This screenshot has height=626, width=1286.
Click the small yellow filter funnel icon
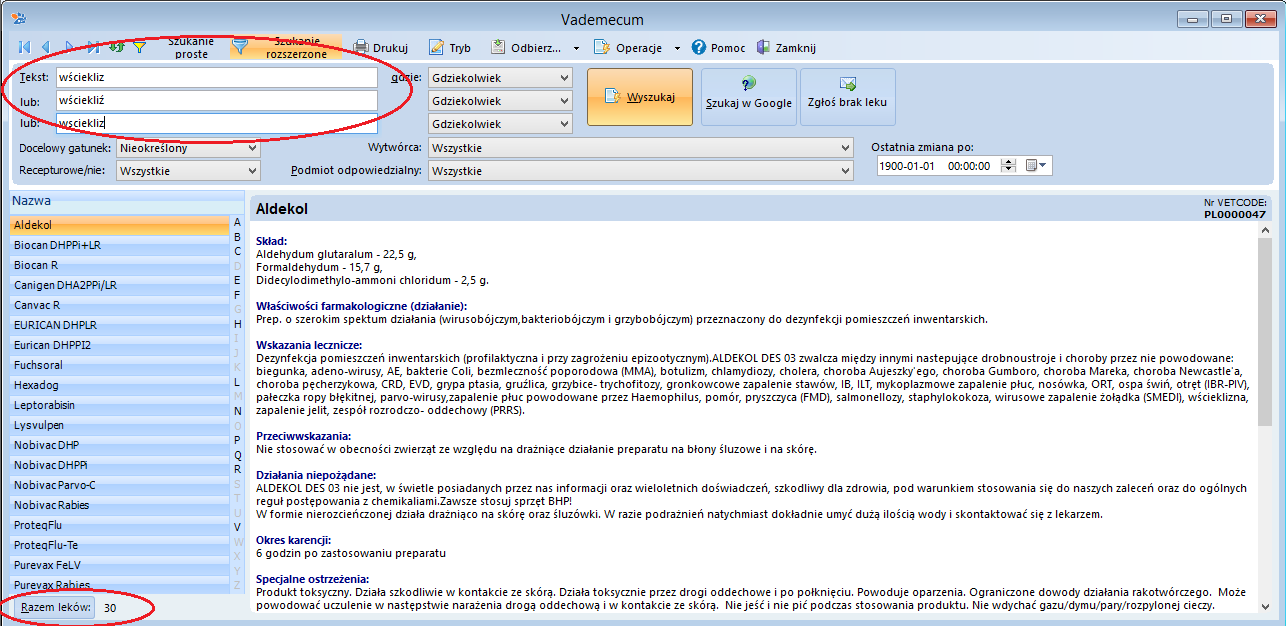[139, 47]
